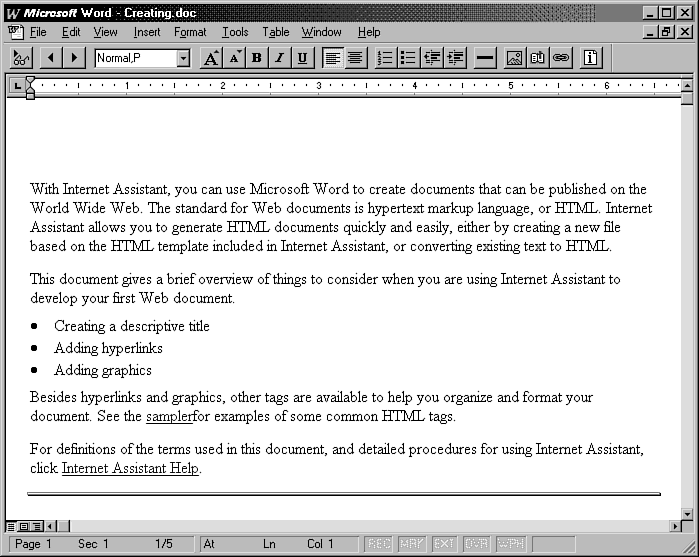Toggle italic formatting
699x557 pixels.
pyautogui.click(x=280, y=58)
